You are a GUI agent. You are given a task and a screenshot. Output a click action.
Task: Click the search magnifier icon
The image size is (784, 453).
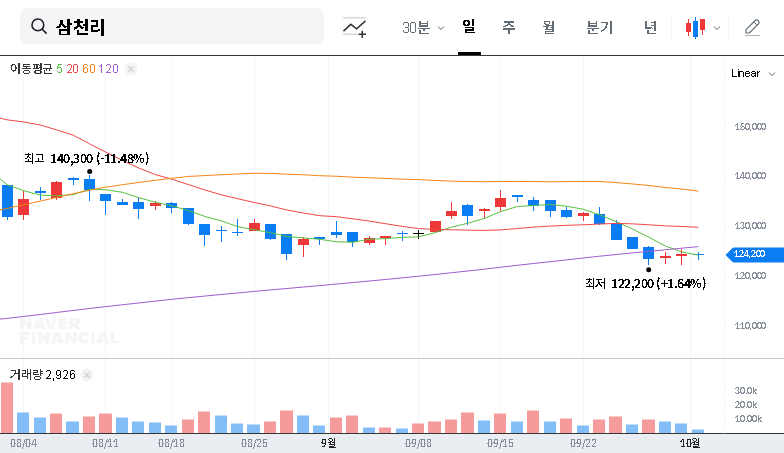(x=40, y=27)
